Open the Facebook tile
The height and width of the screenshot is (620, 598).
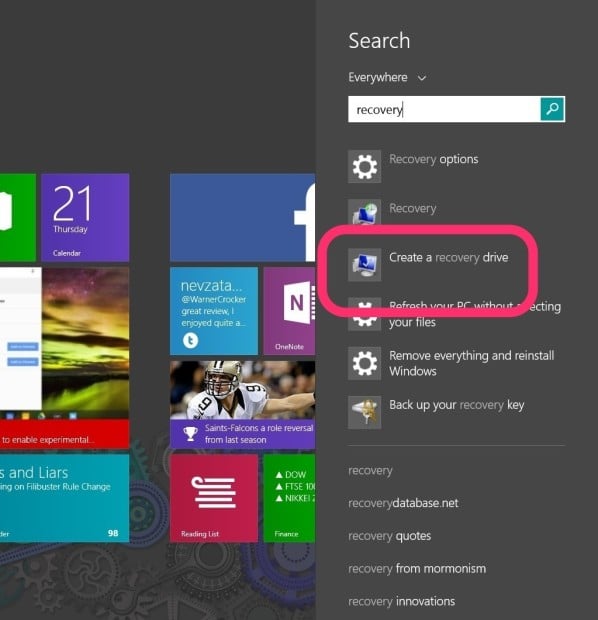click(242, 217)
